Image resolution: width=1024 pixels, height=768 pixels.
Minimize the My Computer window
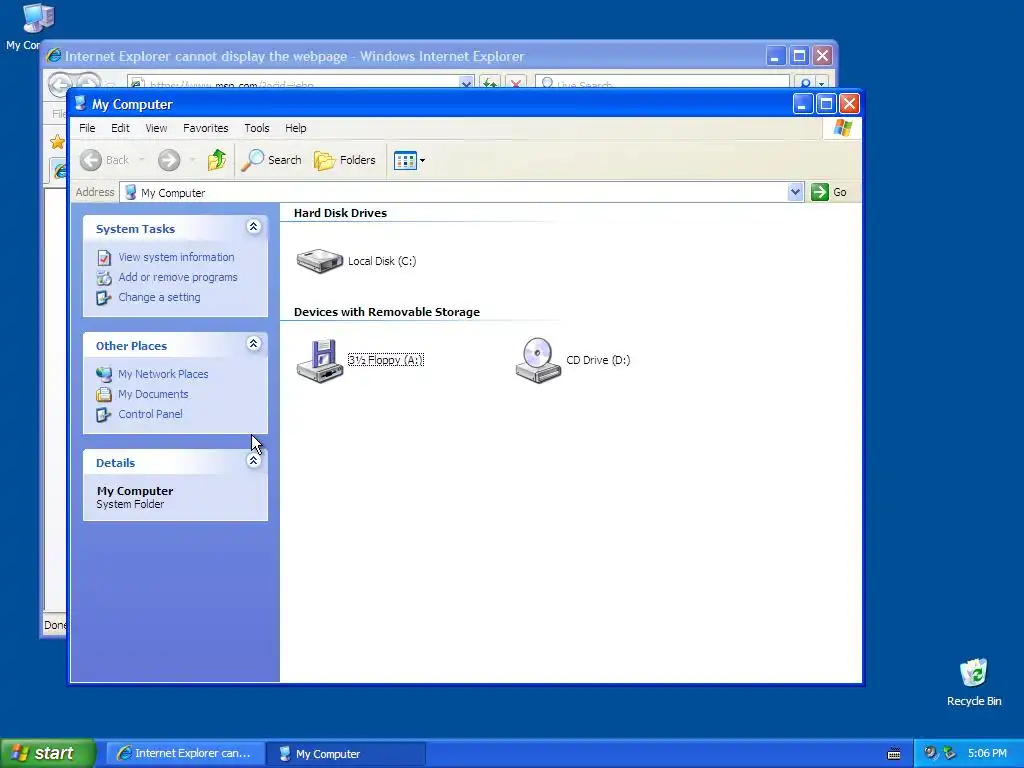803,103
